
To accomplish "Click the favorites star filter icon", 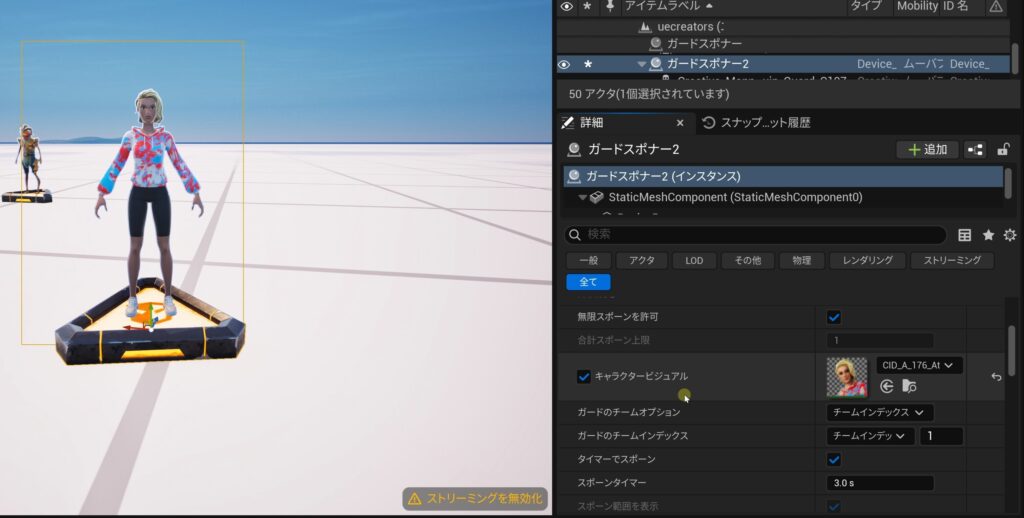I will pyautogui.click(x=988, y=235).
